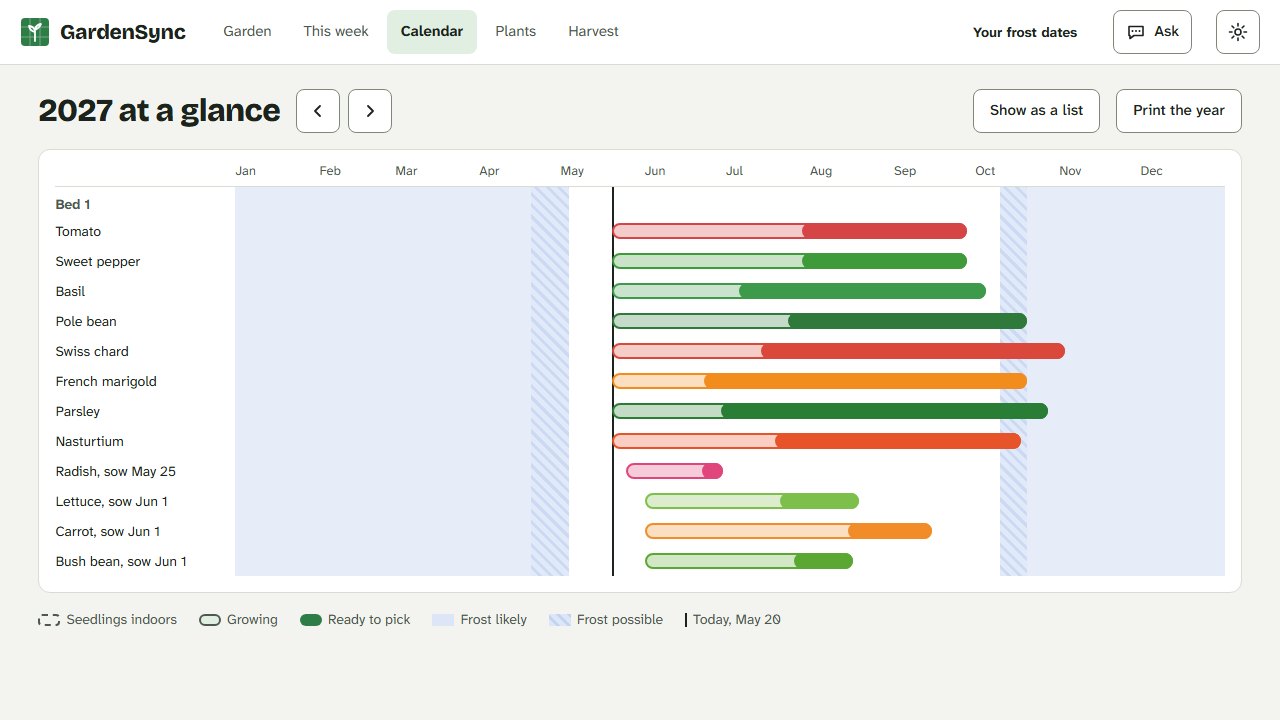Click the 'Lettuce, sow Jun 1' label
The height and width of the screenshot is (720, 1280).
click(112, 502)
